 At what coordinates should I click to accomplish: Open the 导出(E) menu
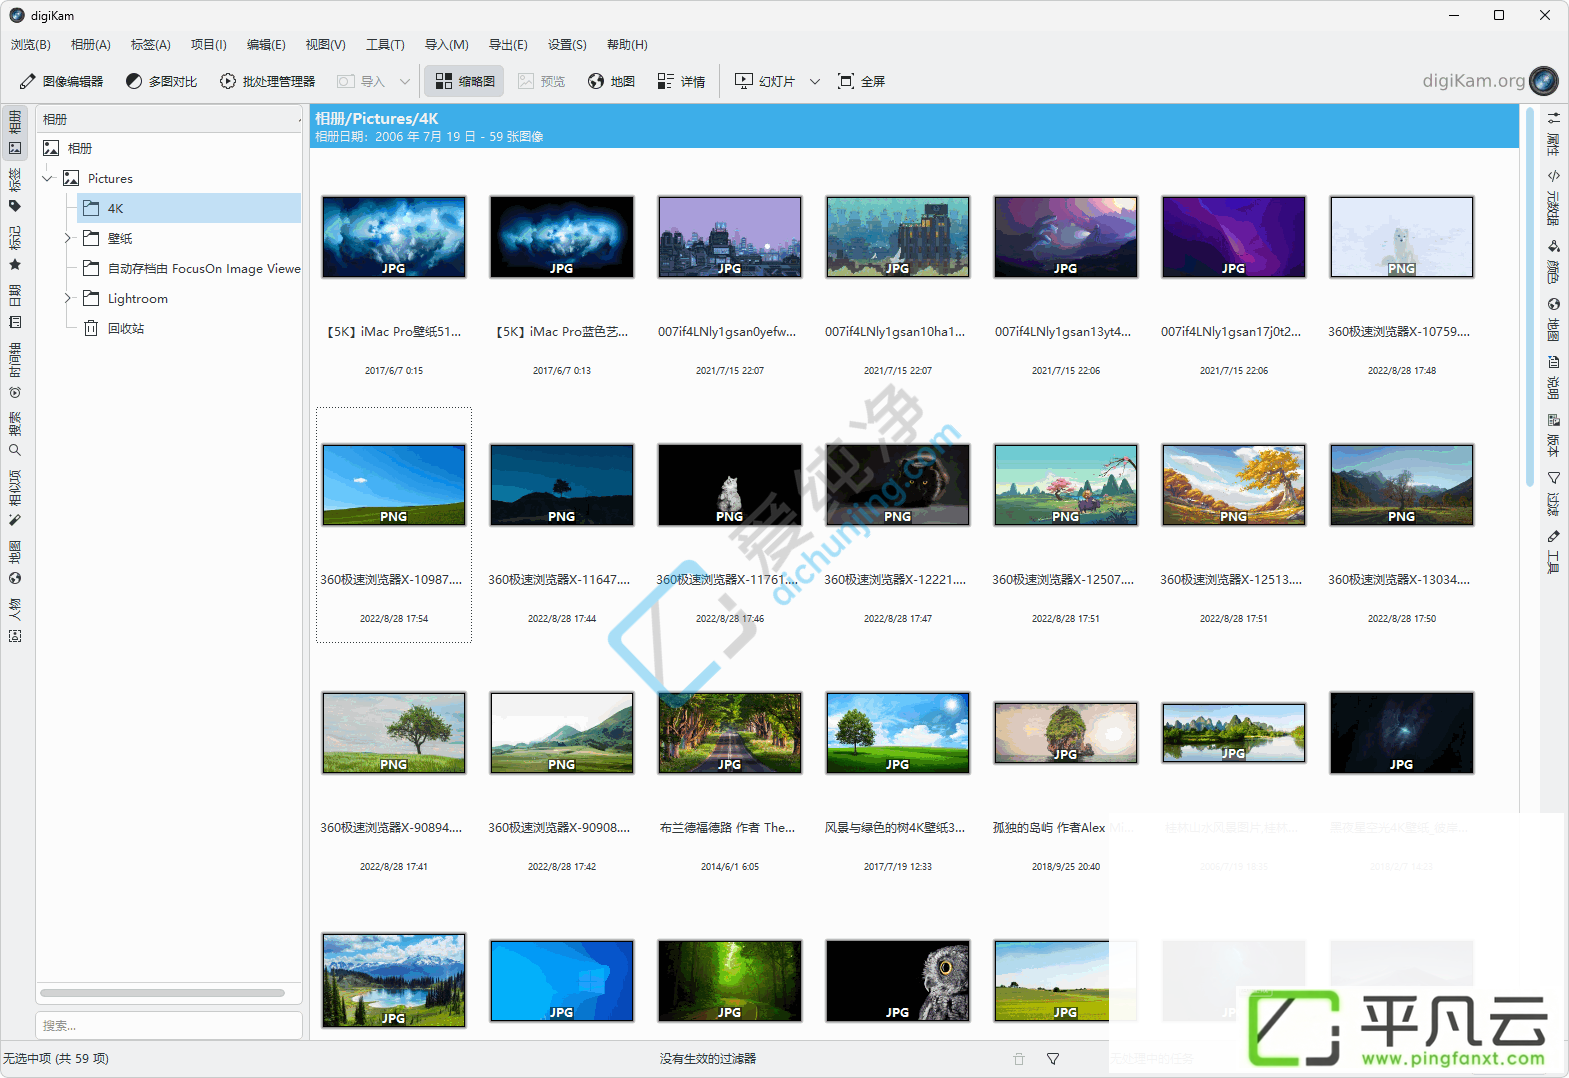[508, 45]
